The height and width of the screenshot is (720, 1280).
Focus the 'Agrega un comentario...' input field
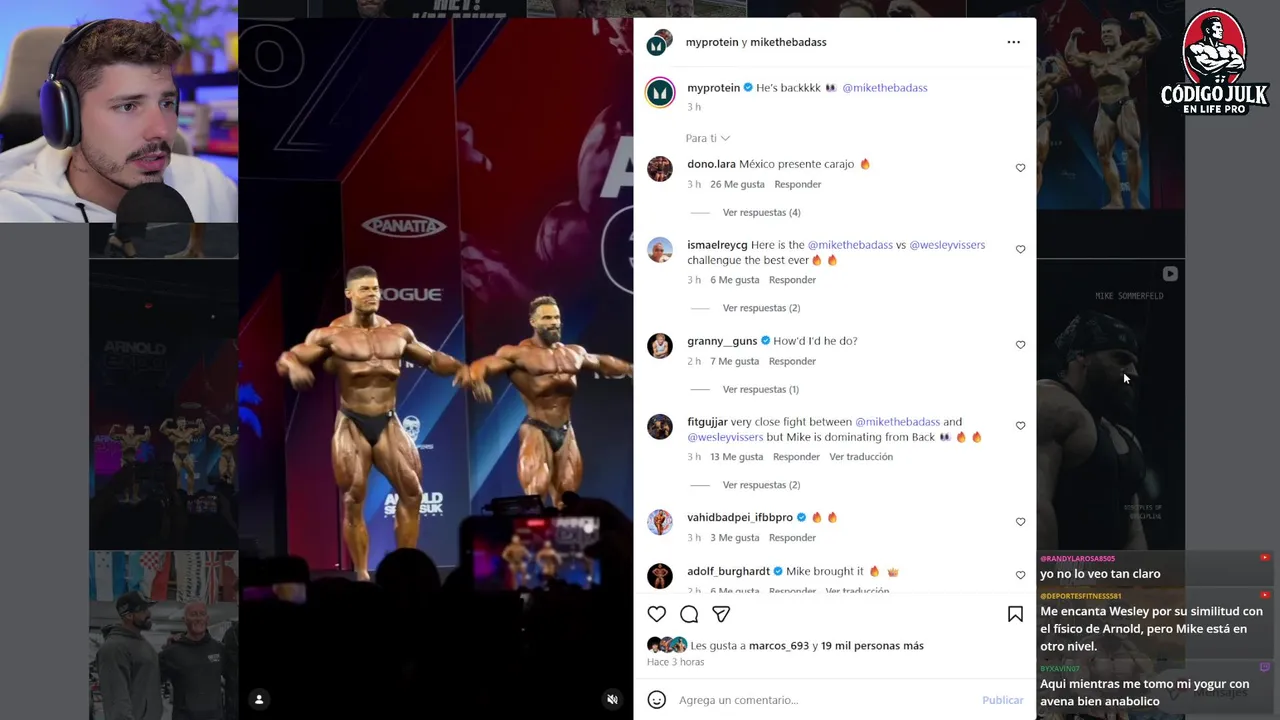[x=825, y=700]
